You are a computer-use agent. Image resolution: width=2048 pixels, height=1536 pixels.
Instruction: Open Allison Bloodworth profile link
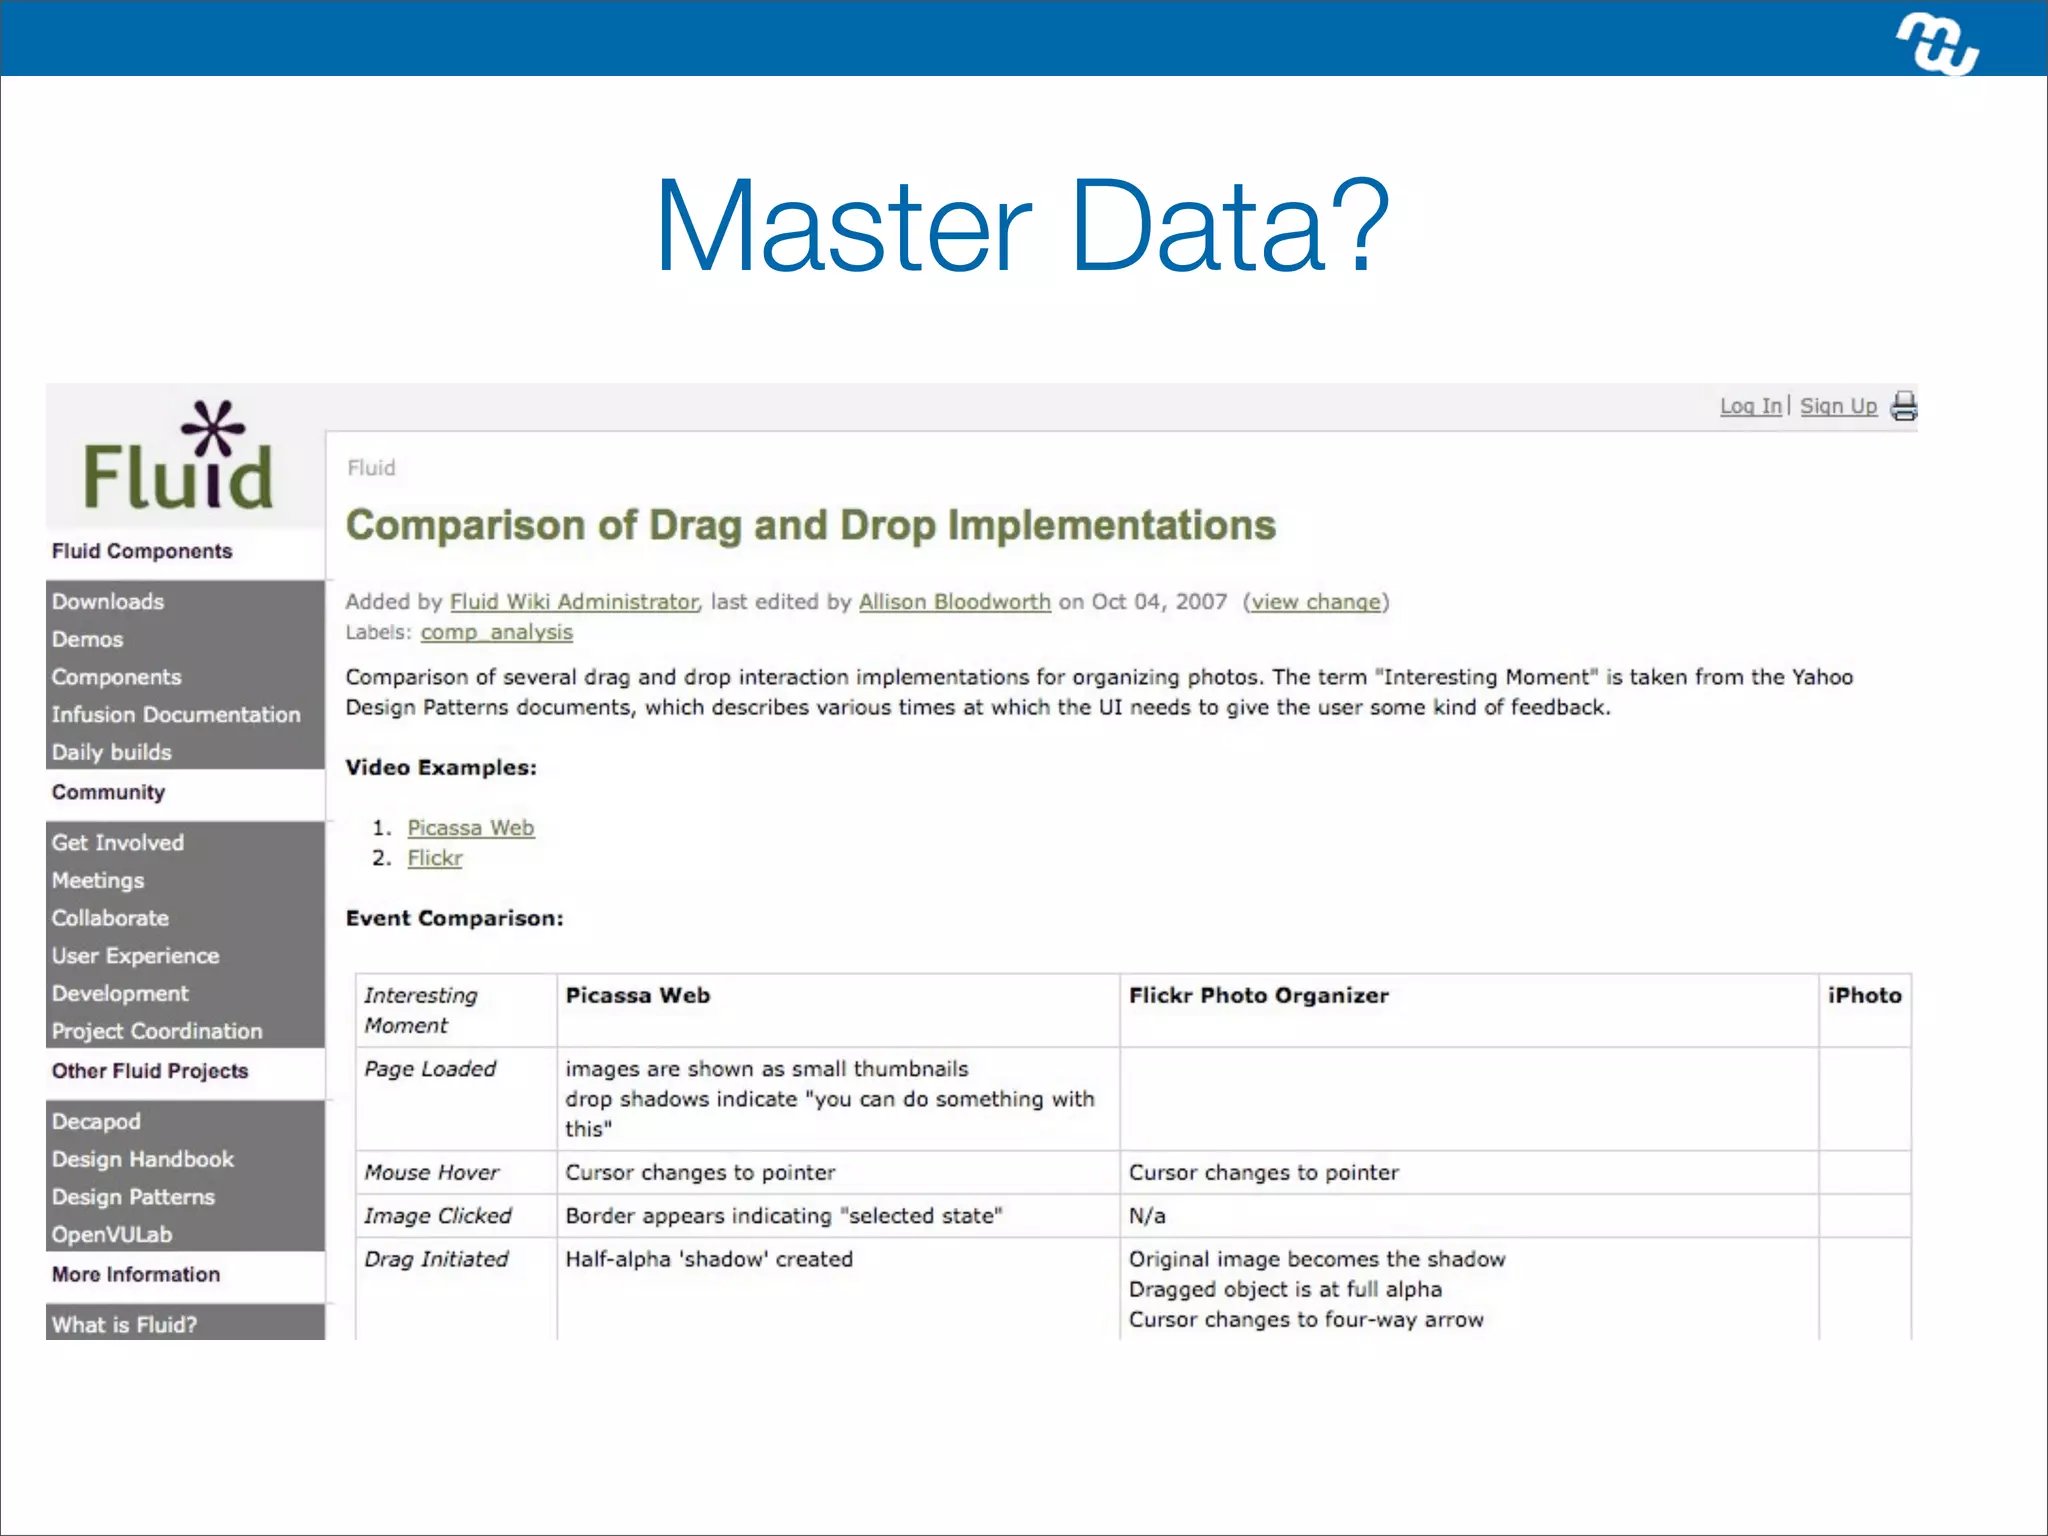click(x=954, y=602)
